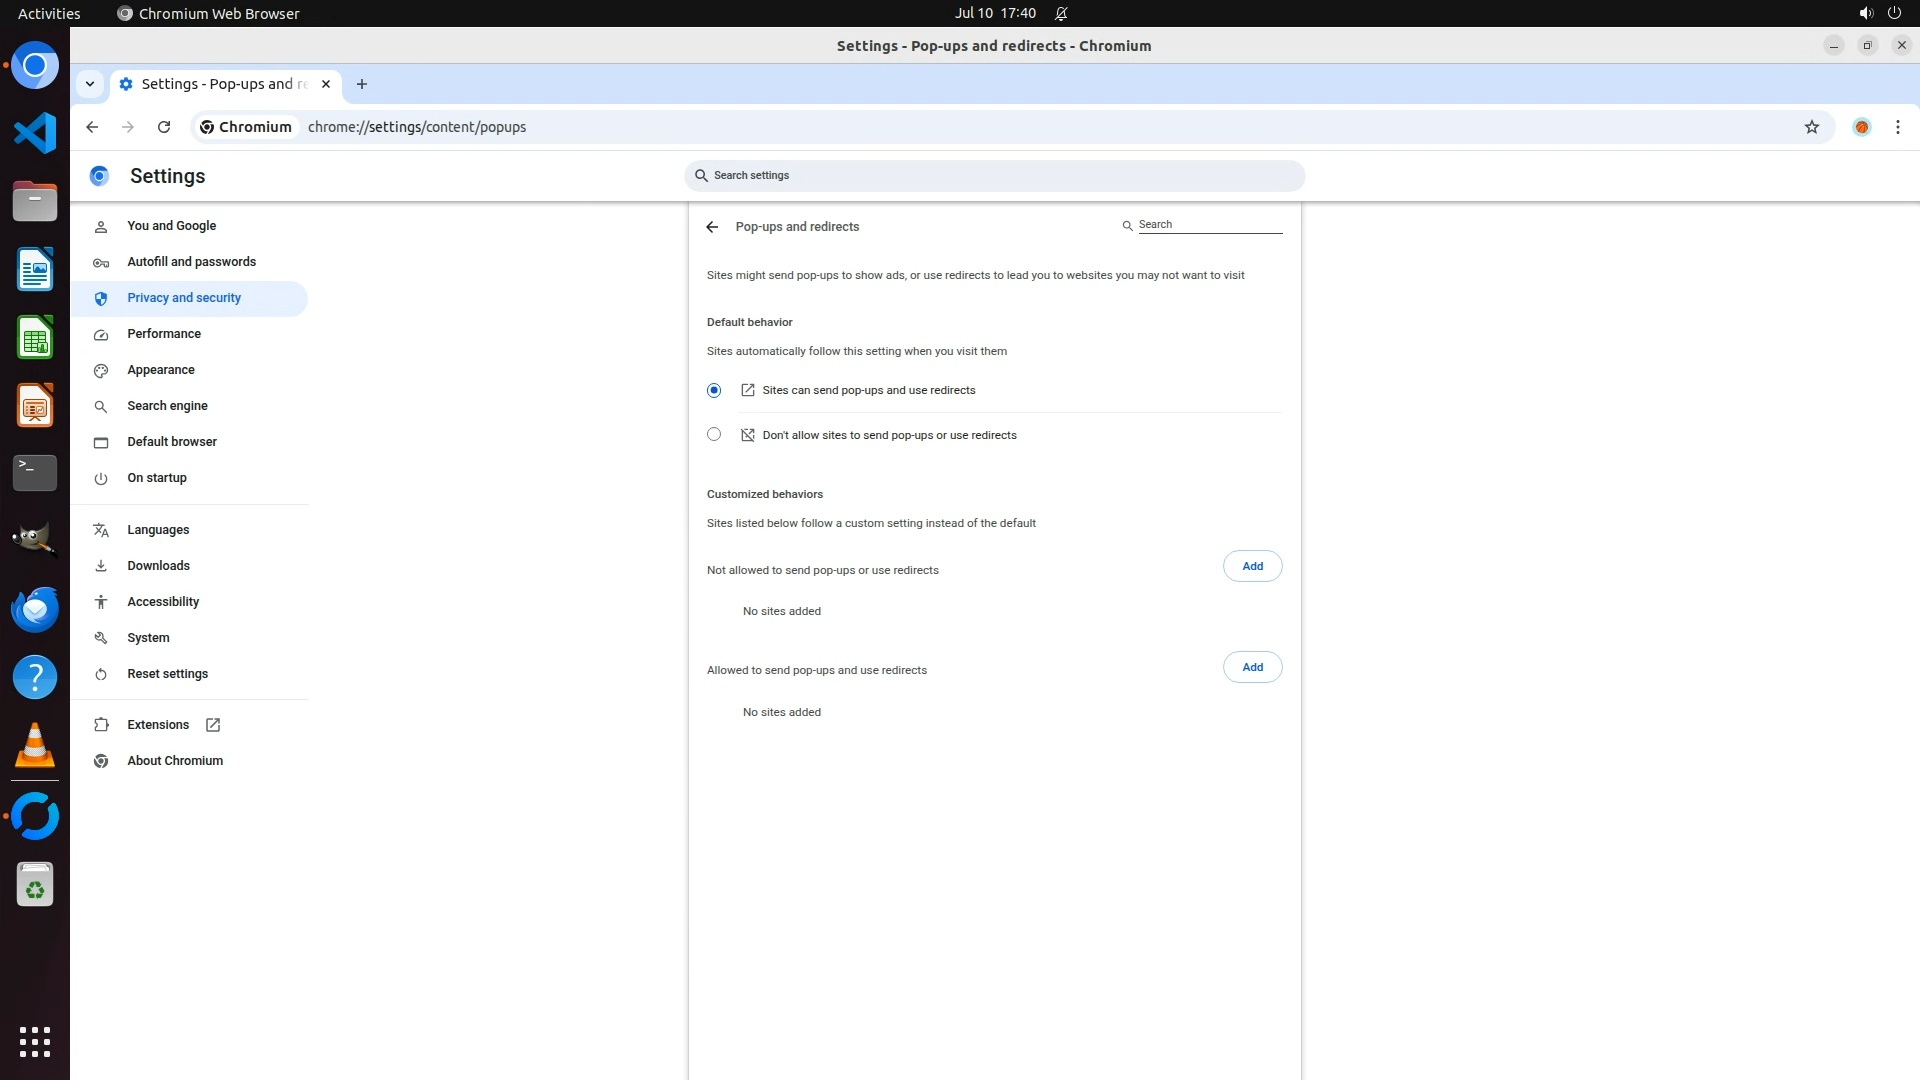Open a new tab with plus icon
This screenshot has height=1080, width=1920.
(x=362, y=84)
